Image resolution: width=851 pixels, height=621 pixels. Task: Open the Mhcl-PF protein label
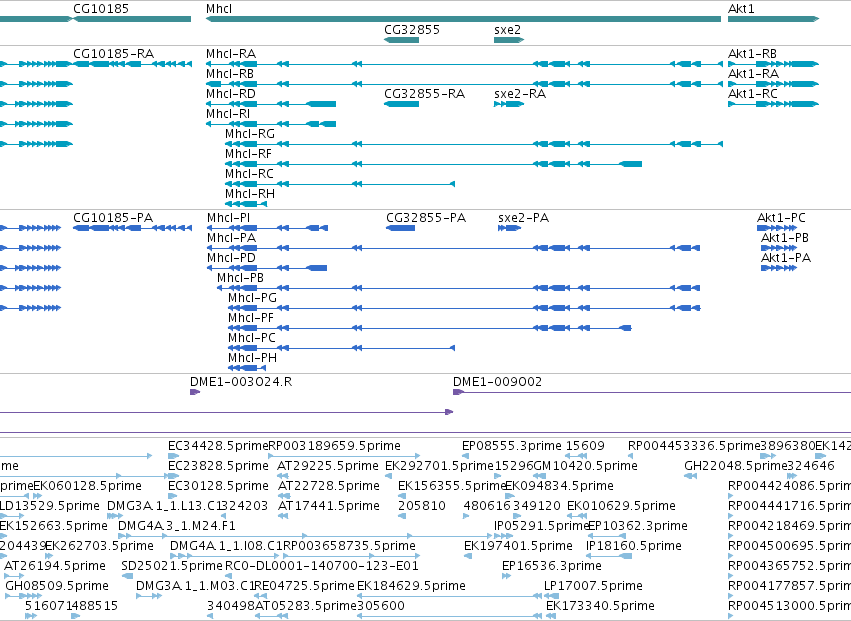click(251, 318)
